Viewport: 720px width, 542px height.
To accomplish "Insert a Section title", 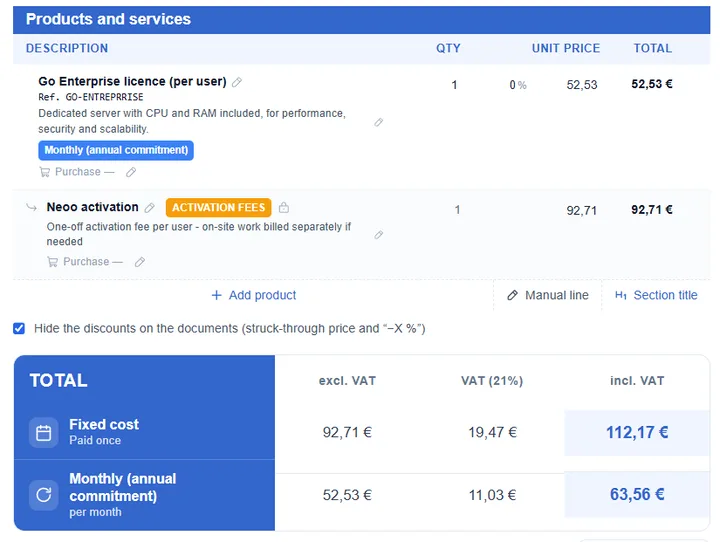I will pyautogui.click(x=656, y=295).
